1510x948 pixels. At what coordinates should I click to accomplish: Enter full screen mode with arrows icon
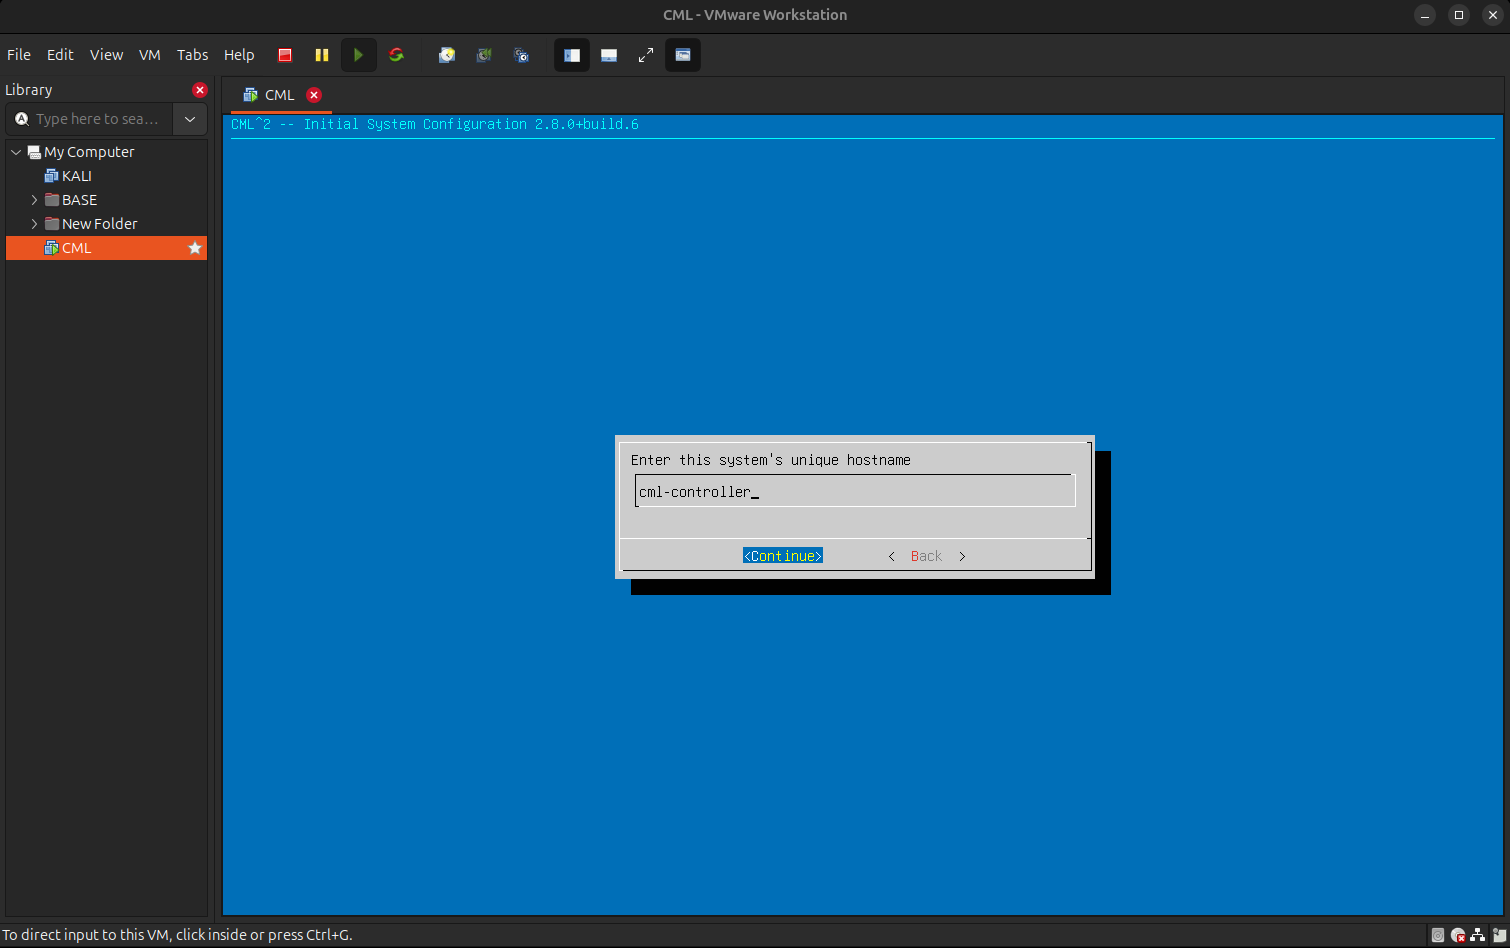coord(646,55)
